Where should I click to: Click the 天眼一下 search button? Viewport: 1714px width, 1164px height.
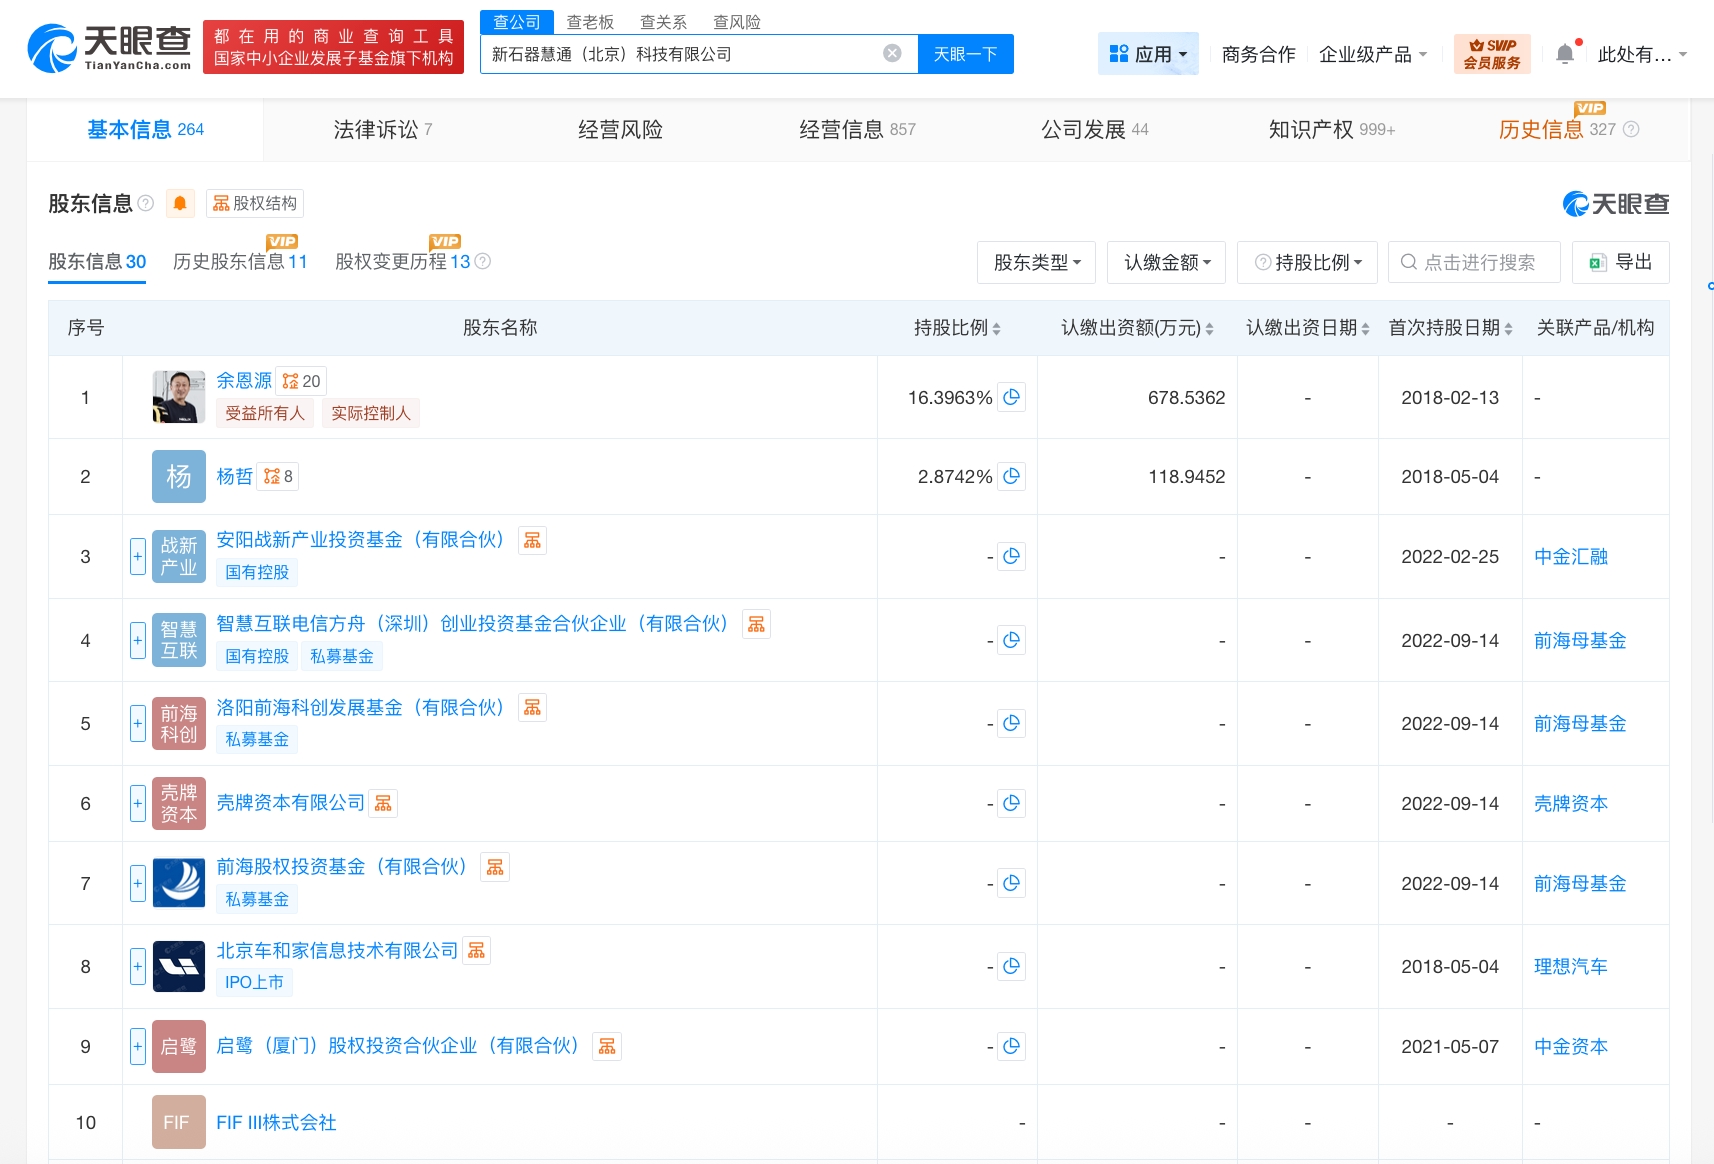pos(965,54)
